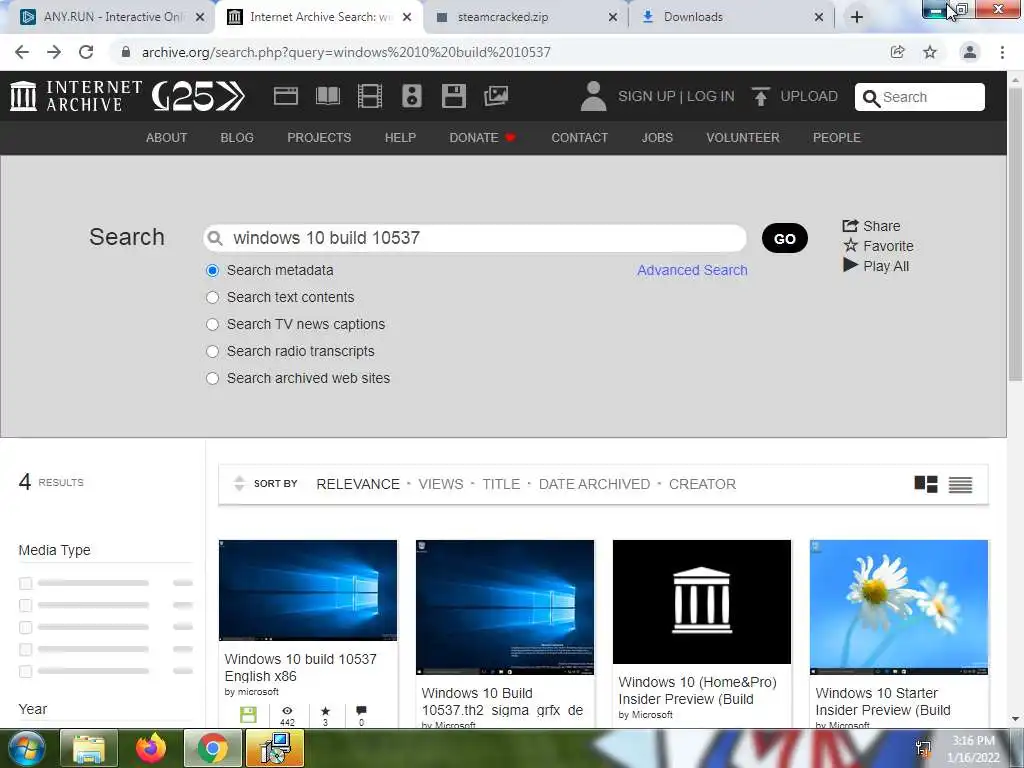Click the main search query field
This screenshot has height=768, width=1024.
point(475,238)
